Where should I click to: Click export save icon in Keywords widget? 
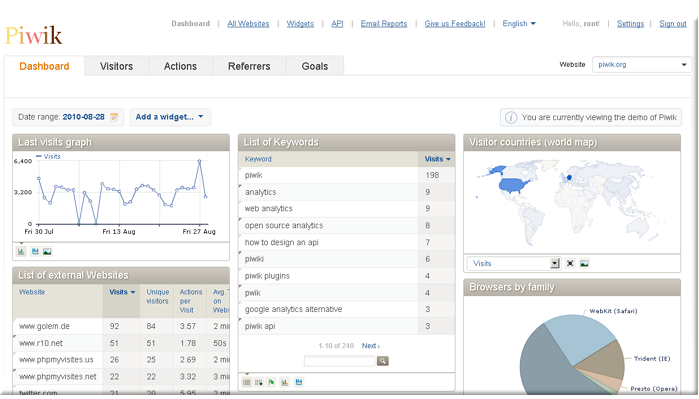point(299,382)
